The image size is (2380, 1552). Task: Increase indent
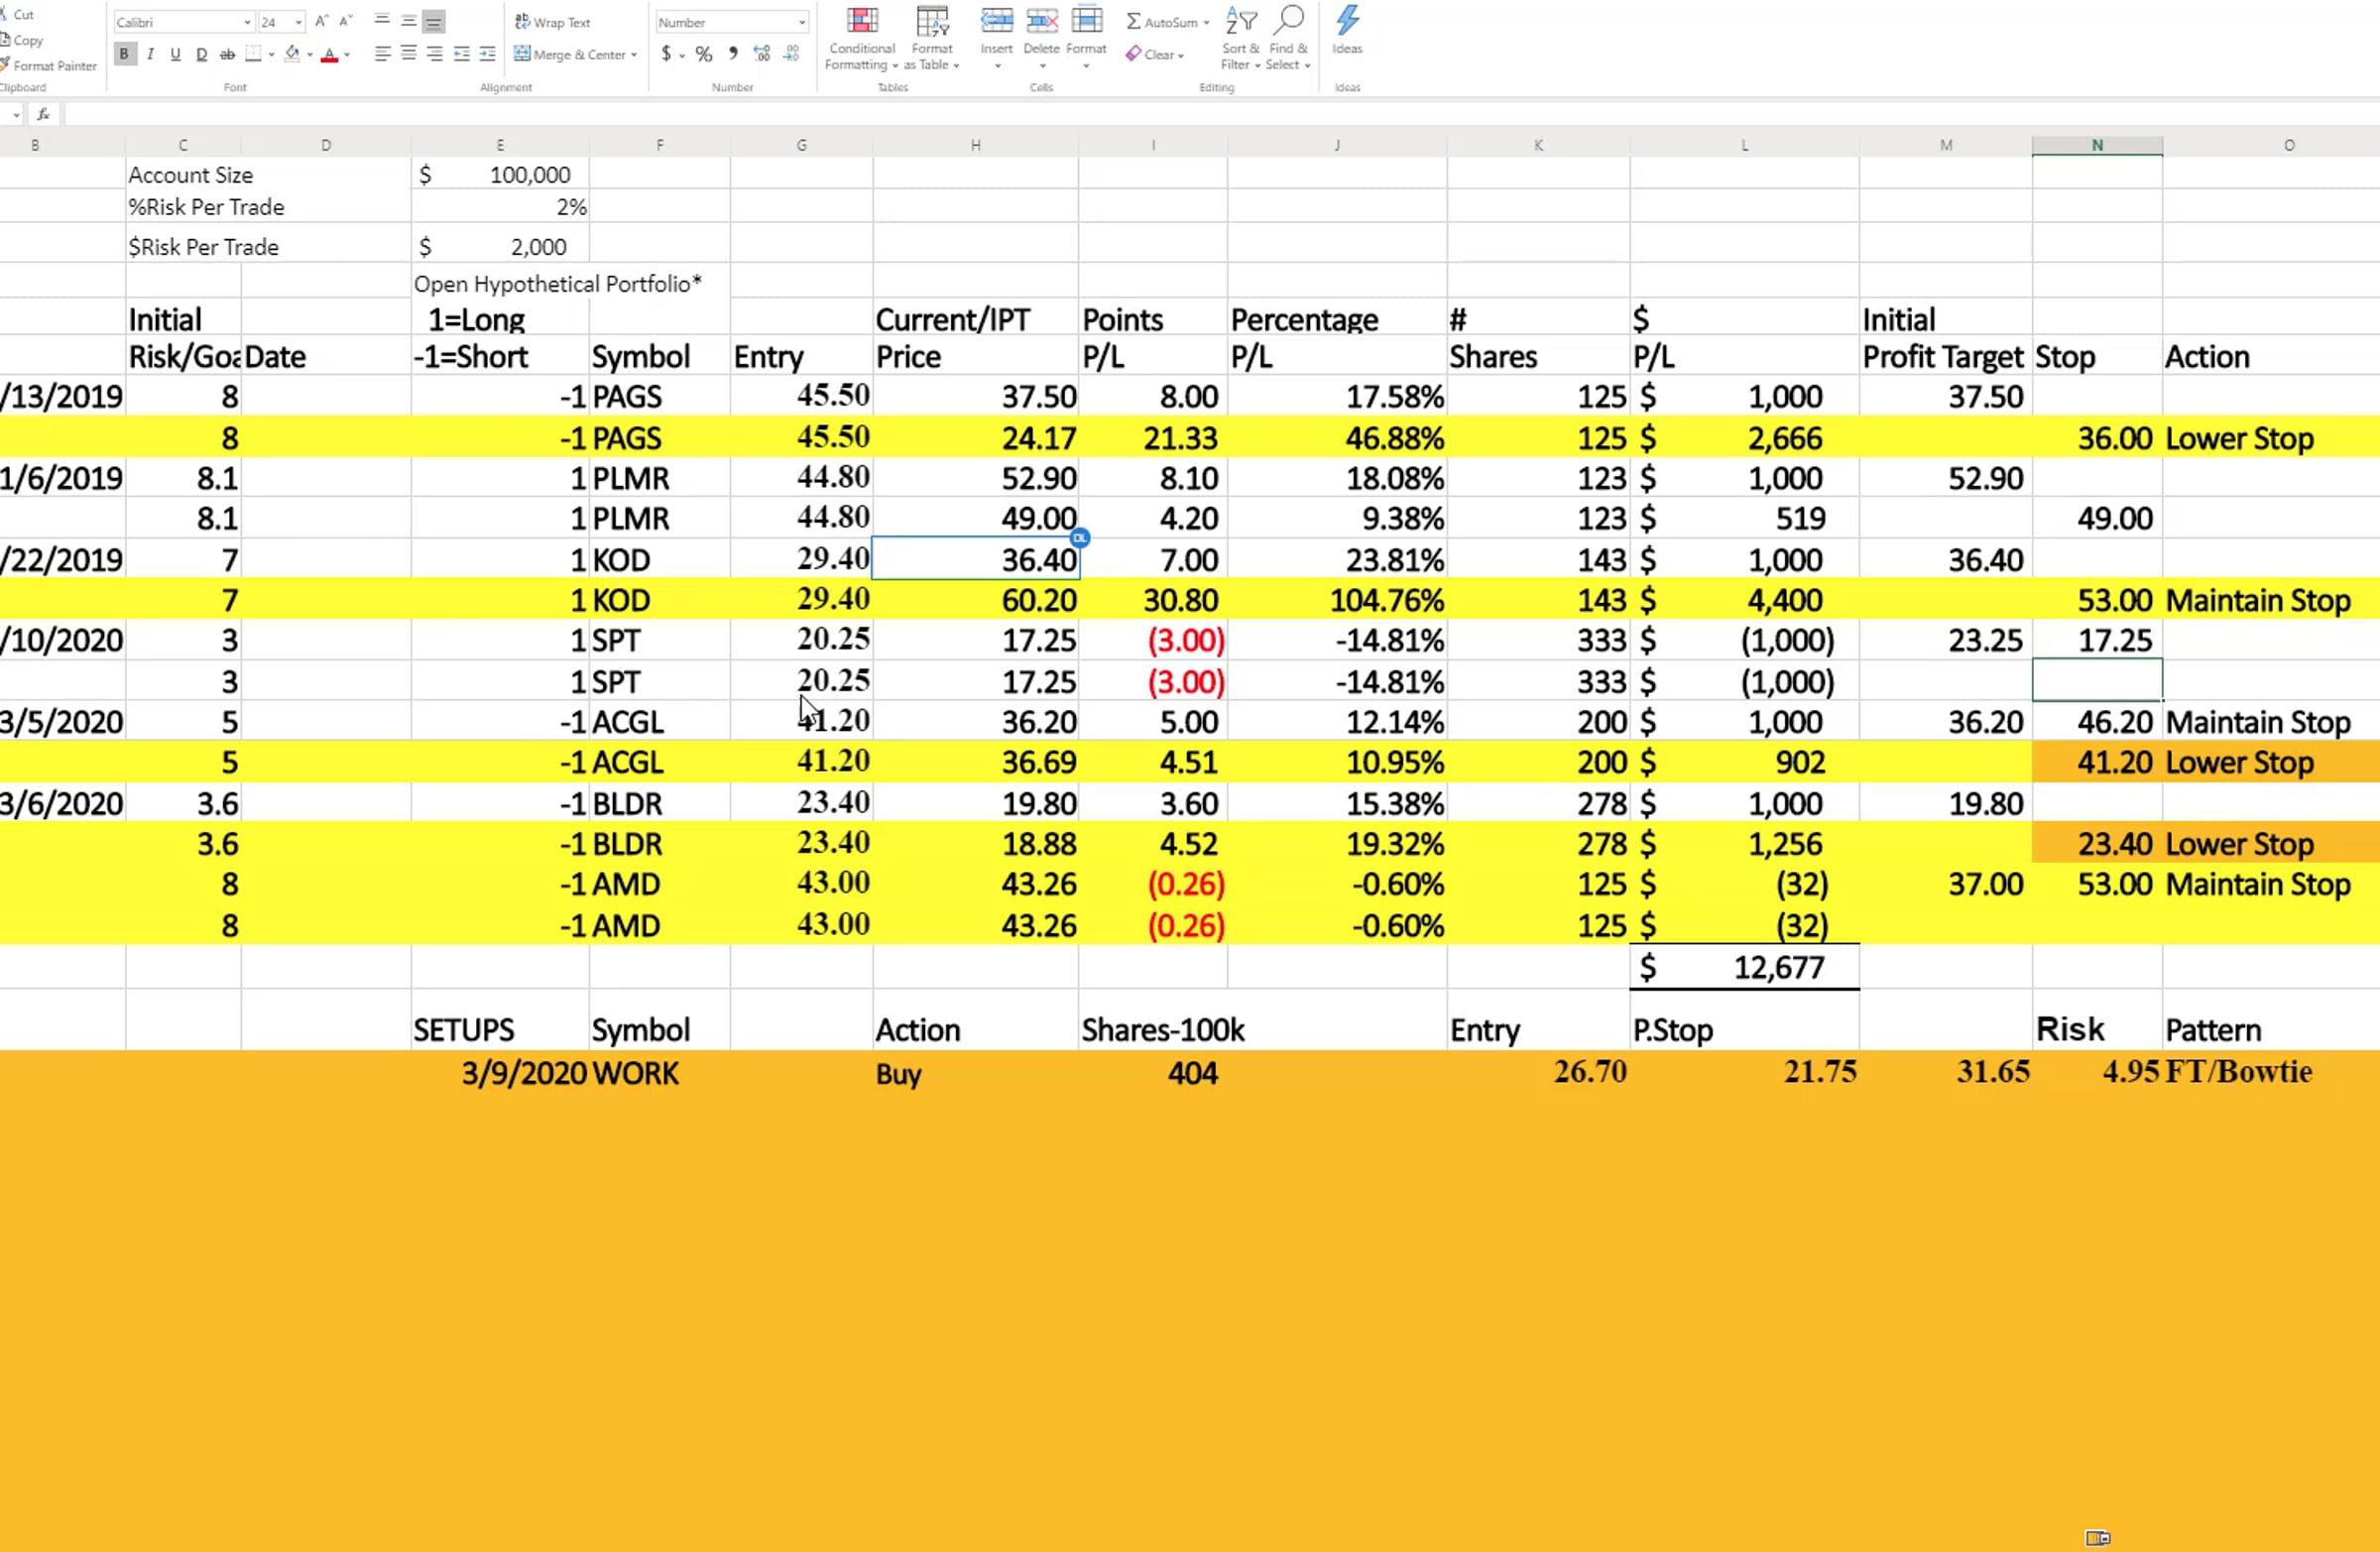(487, 54)
